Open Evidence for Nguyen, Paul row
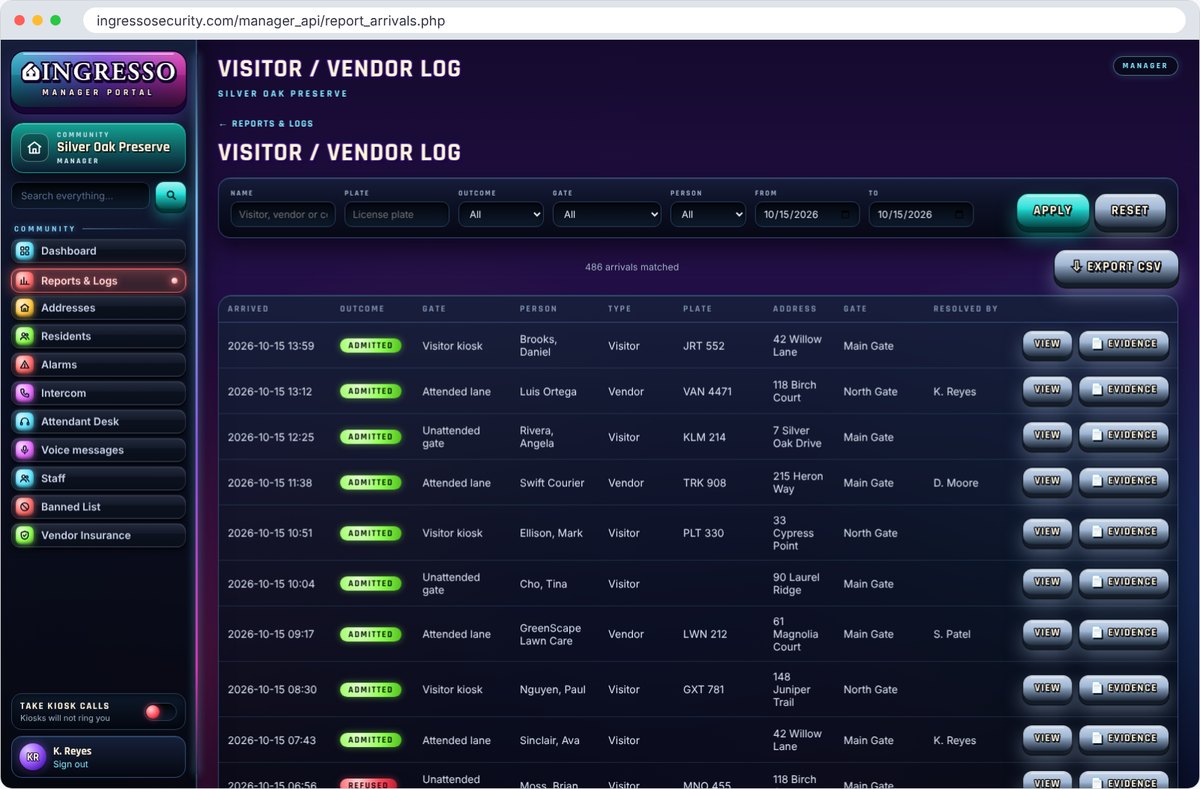The height and width of the screenshot is (789, 1200). coord(1124,688)
